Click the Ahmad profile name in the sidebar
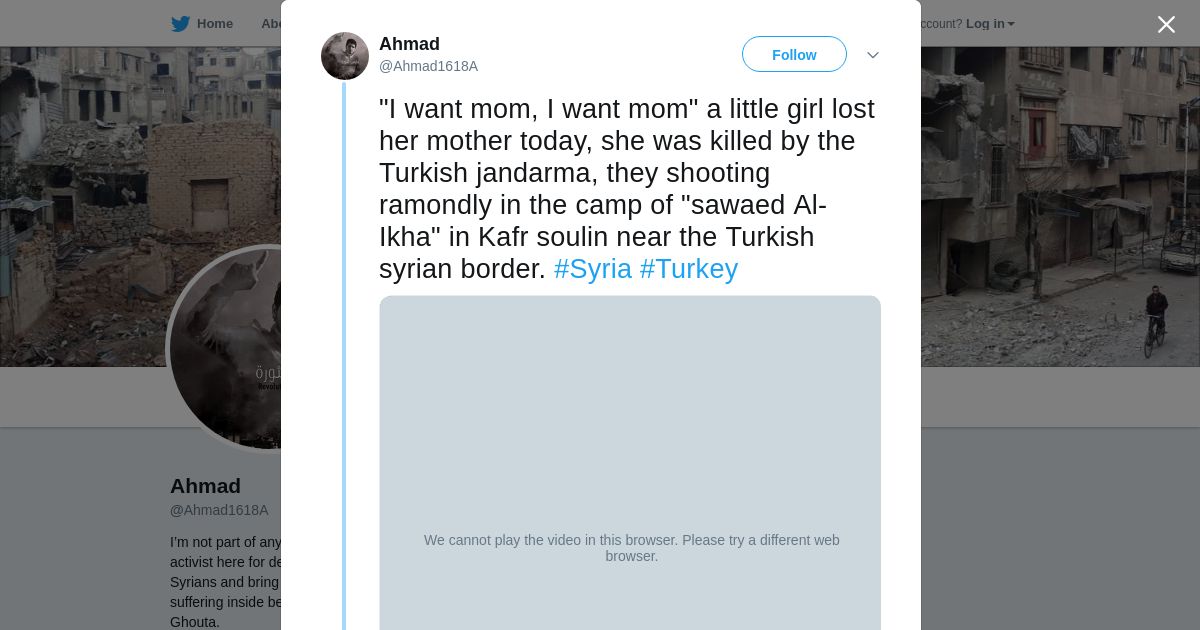1200x630 pixels. coord(205,486)
